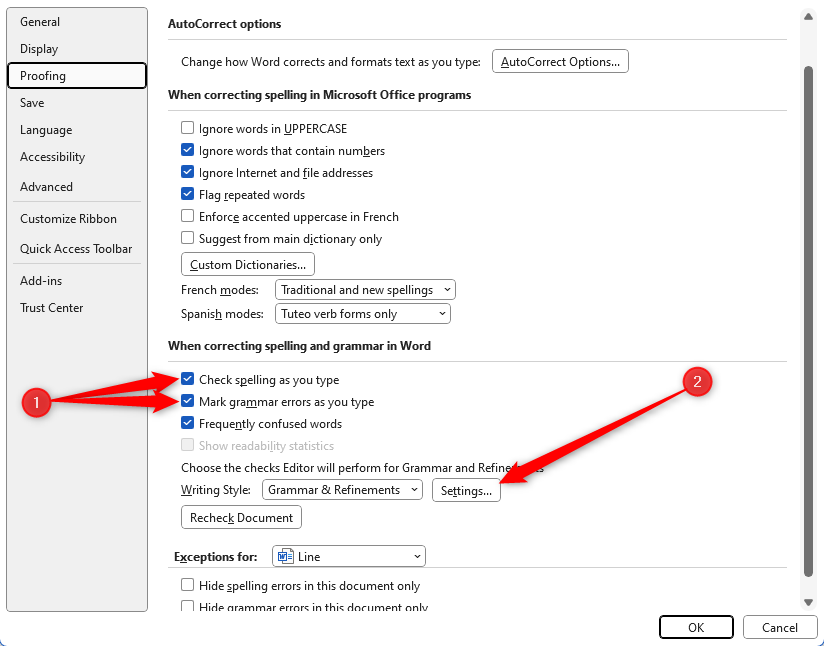
Task: Click the Custom Dictionaries button
Action: 247,264
